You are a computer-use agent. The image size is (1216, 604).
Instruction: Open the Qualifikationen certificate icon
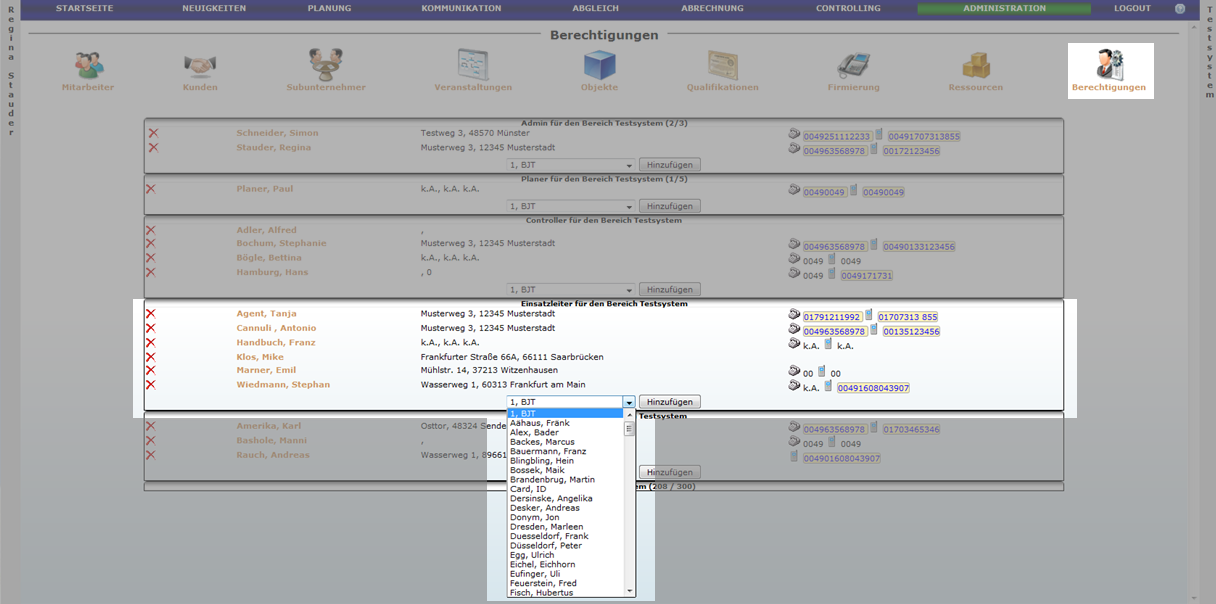click(722, 65)
